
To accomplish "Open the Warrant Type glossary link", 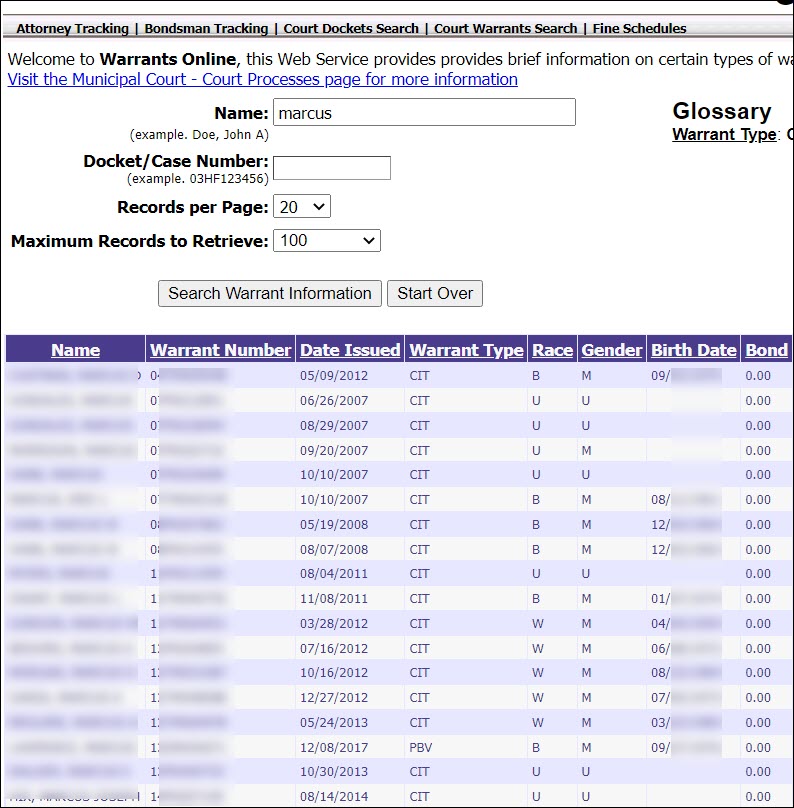I will pyautogui.click(x=724, y=134).
